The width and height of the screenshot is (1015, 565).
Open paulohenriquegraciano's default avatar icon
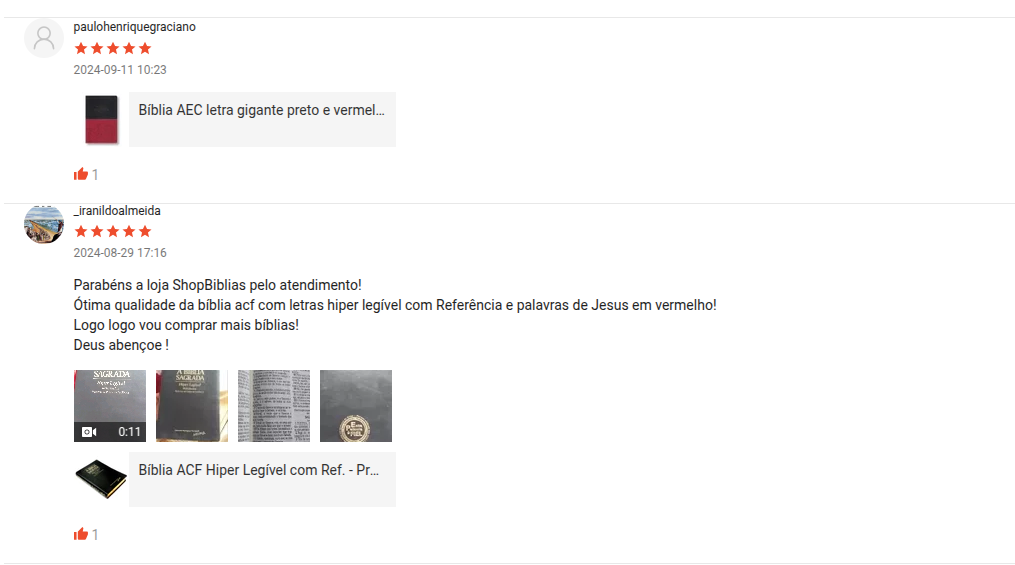click(x=44, y=38)
